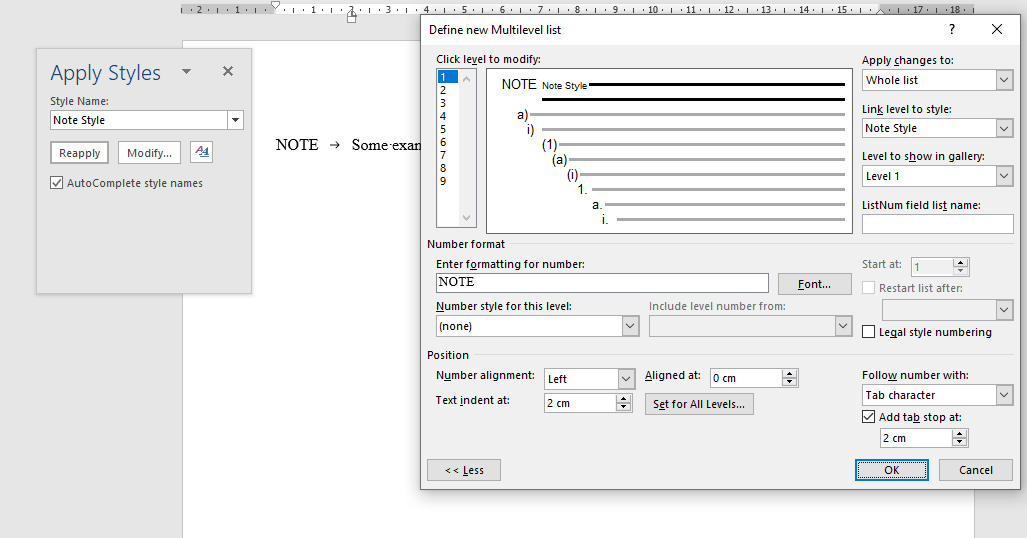Uncheck Add tab stop at
This screenshot has width=1027, height=538.
pos(868,417)
